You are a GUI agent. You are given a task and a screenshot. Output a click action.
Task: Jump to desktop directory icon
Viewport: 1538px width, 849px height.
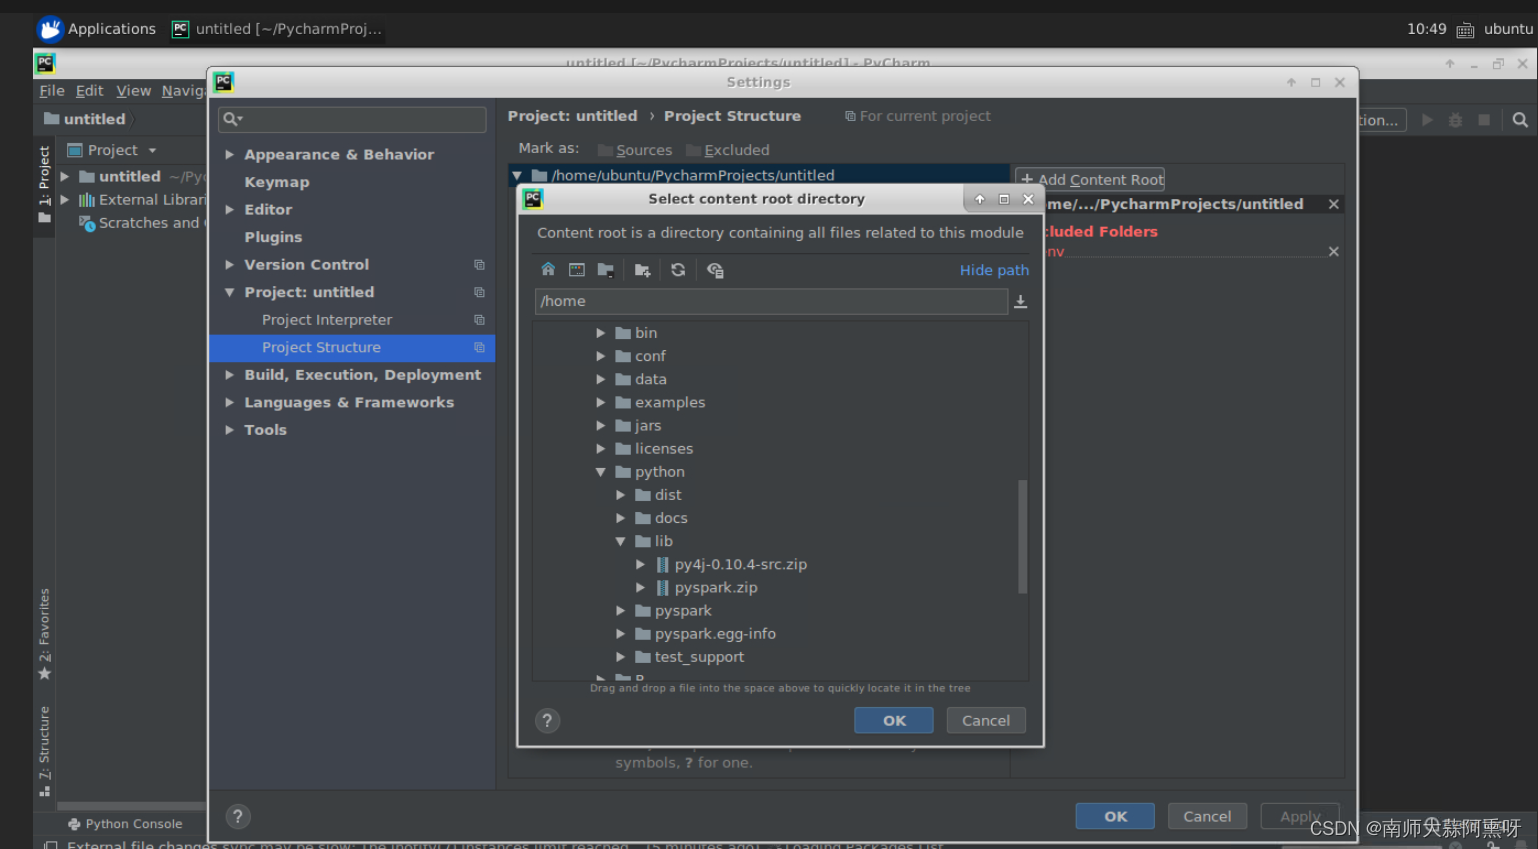click(577, 270)
